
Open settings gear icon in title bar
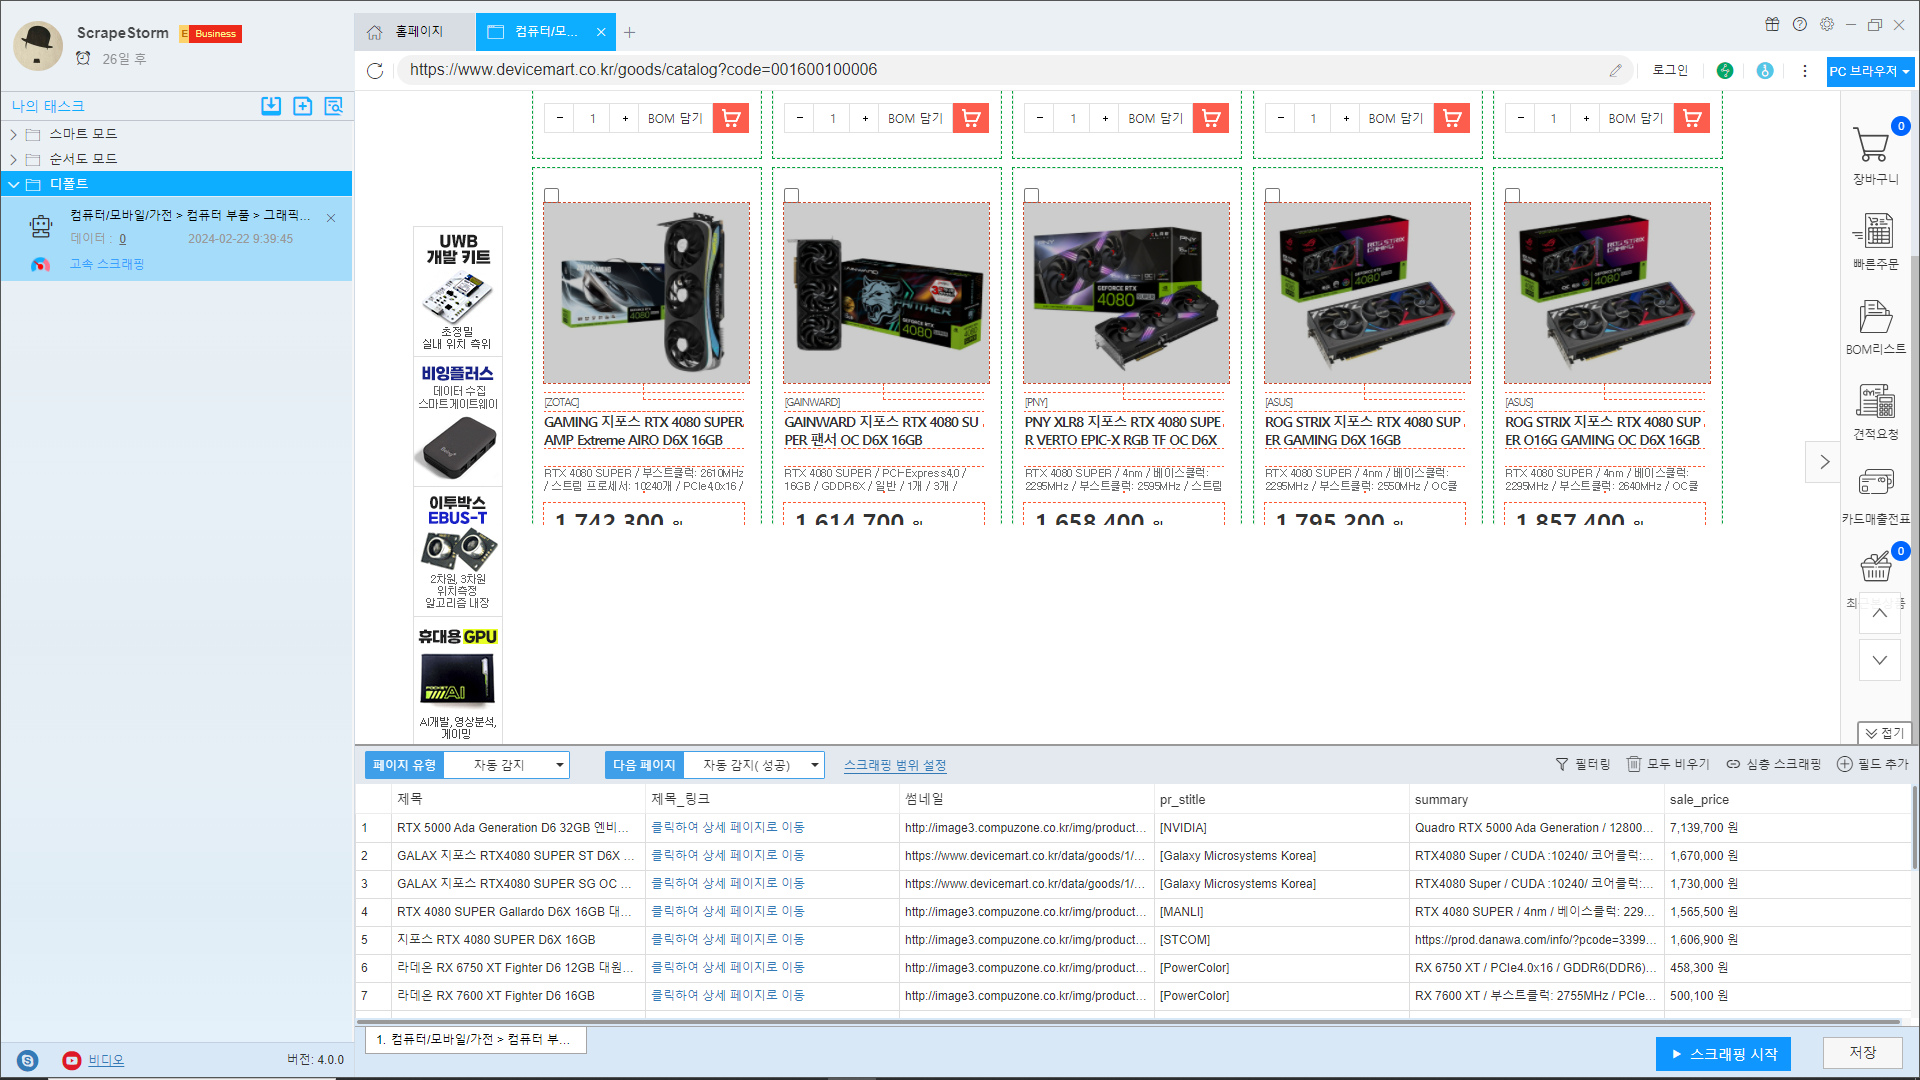click(x=1827, y=25)
